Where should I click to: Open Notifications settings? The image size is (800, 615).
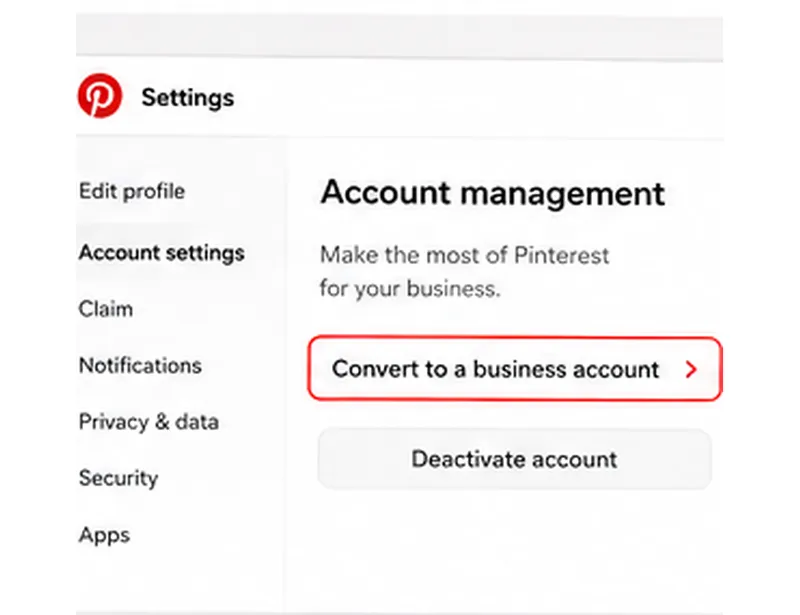coord(140,365)
